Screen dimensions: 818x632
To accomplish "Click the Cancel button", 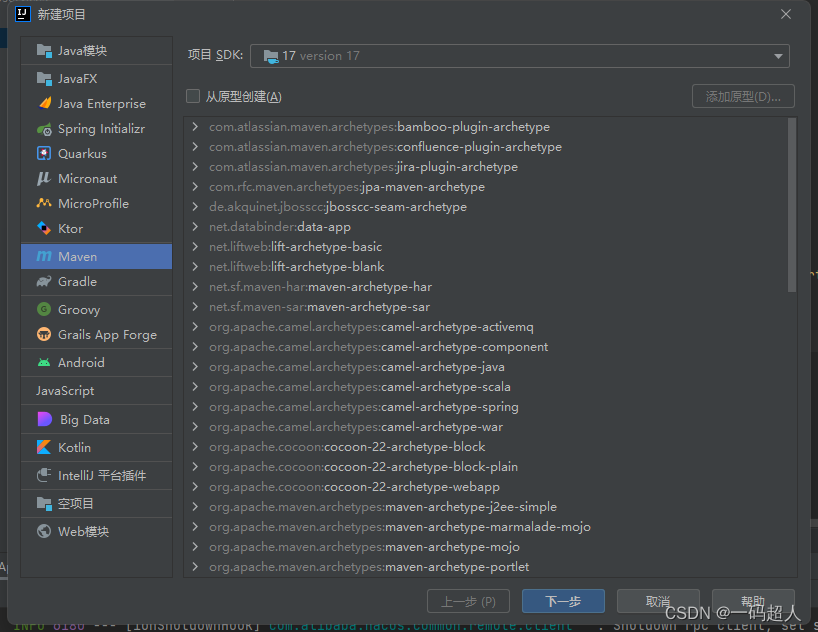I will pyautogui.click(x=658, y=601).
